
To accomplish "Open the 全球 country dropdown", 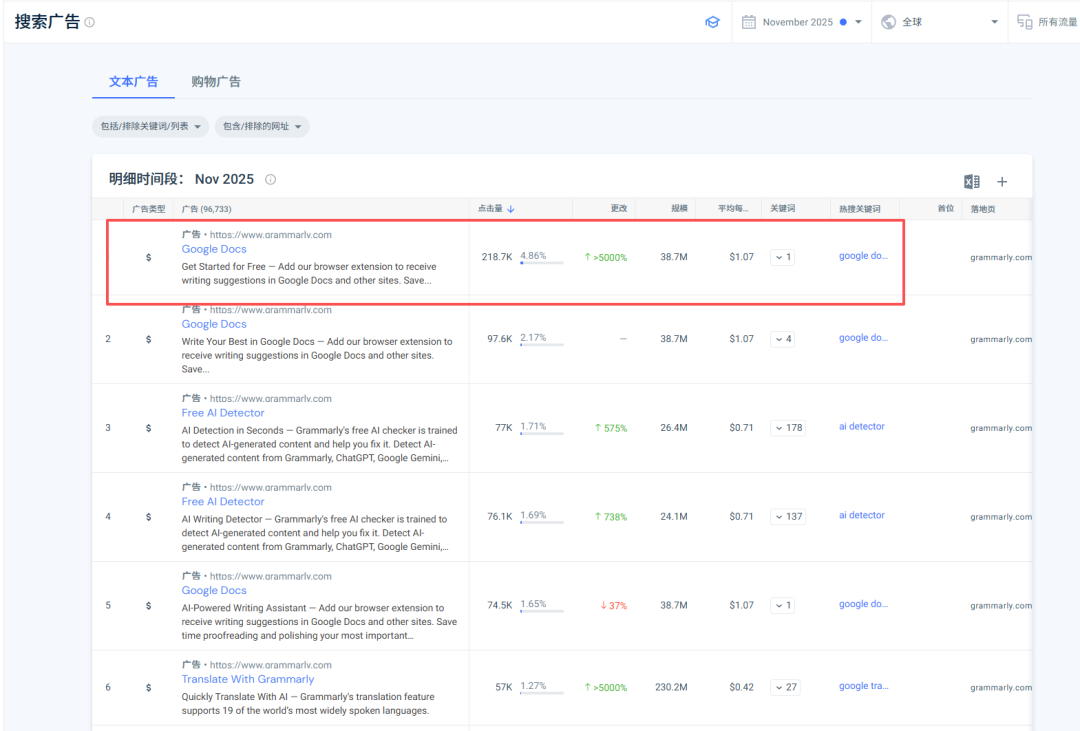I will coord(940,22).
